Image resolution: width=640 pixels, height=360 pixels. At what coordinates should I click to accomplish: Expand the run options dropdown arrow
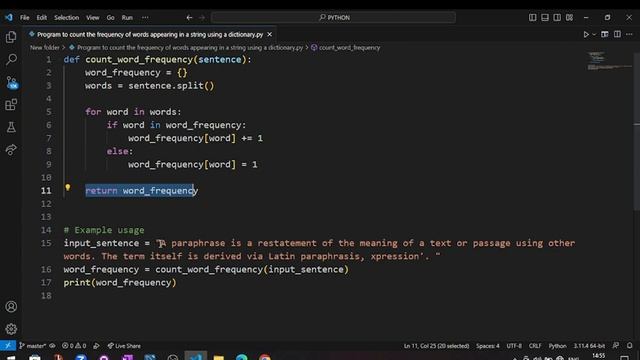pos(594,35)
